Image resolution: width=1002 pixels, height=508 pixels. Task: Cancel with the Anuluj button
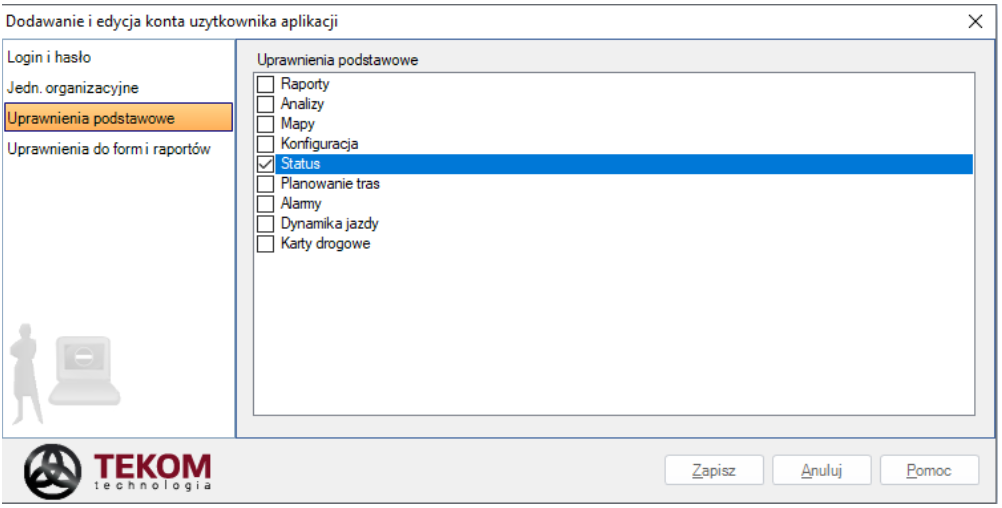pos(821,470)
